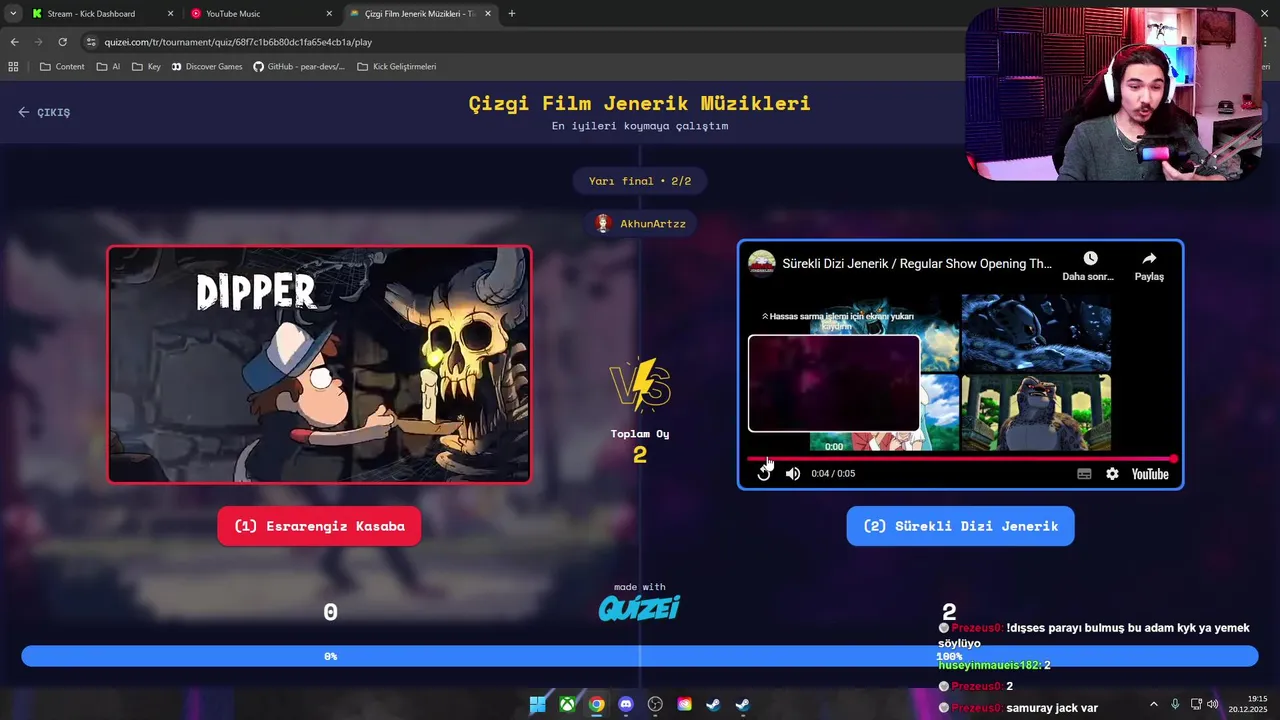Viewport: 1280px width, 720px height.
Task: Vote for (1) Esrarengiz Kasaba
Action: pos(319,526)
